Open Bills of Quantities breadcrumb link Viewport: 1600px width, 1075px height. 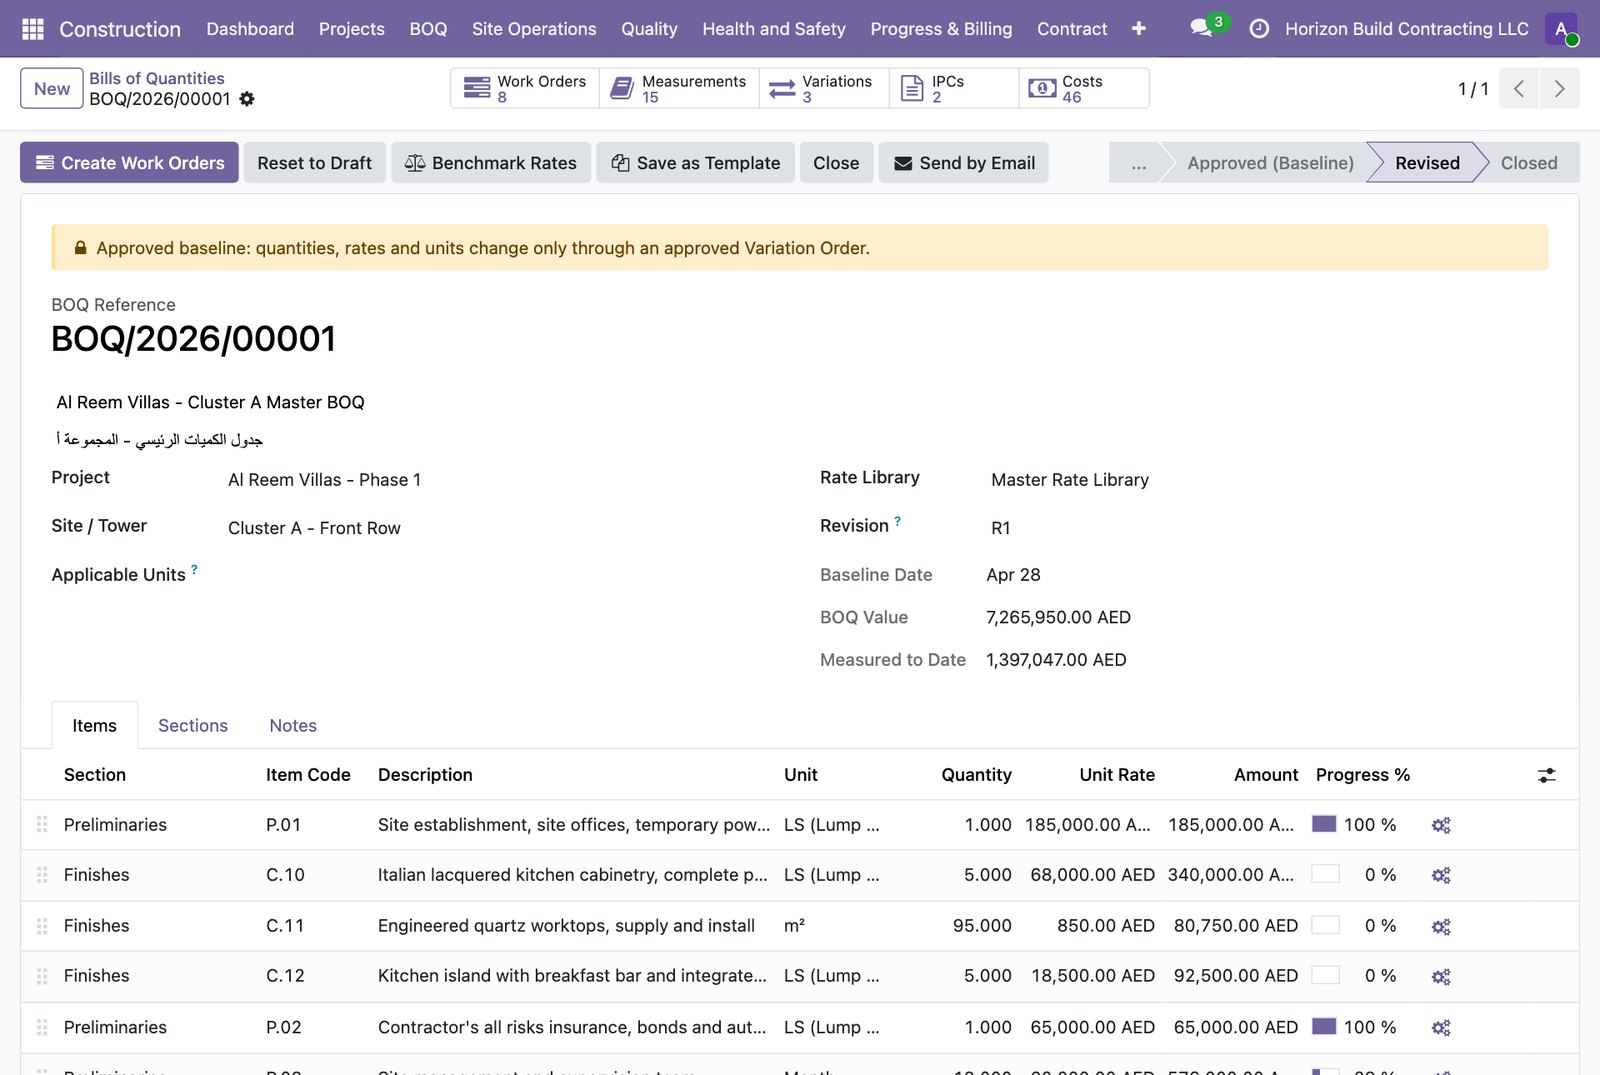pos(157,78)
